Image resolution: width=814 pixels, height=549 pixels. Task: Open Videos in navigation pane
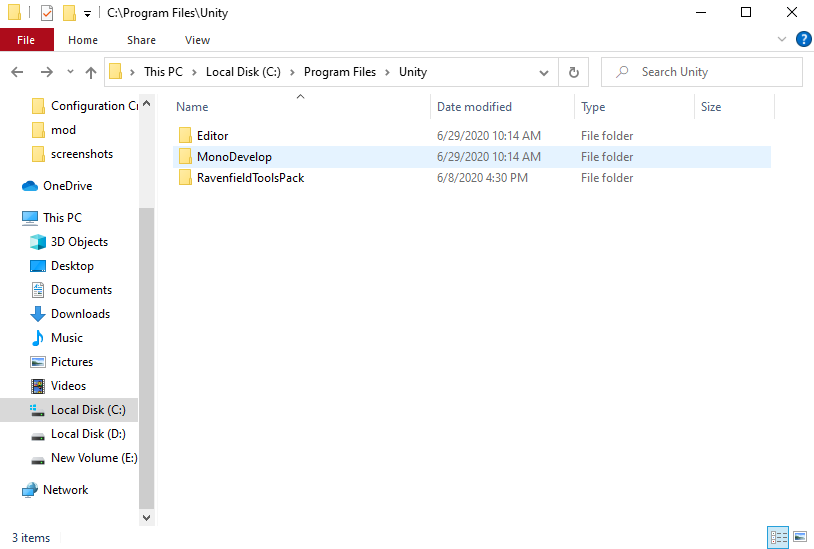58,386
